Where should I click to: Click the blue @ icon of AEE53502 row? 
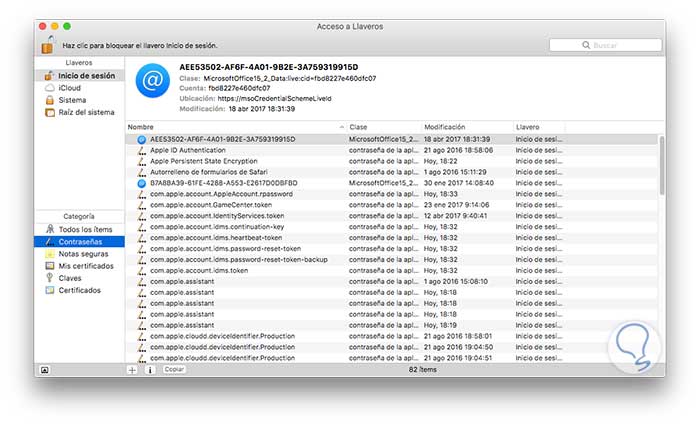142,139
